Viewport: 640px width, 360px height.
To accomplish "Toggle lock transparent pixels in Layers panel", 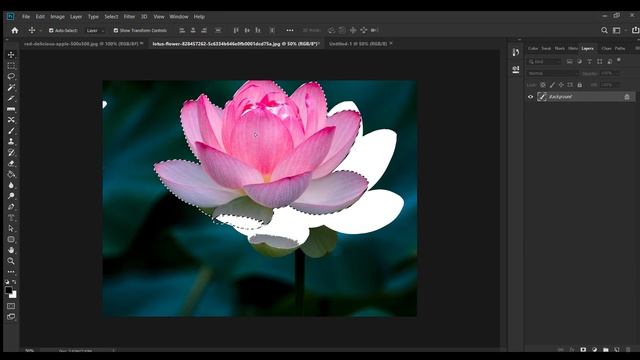I will coord(543,85).
